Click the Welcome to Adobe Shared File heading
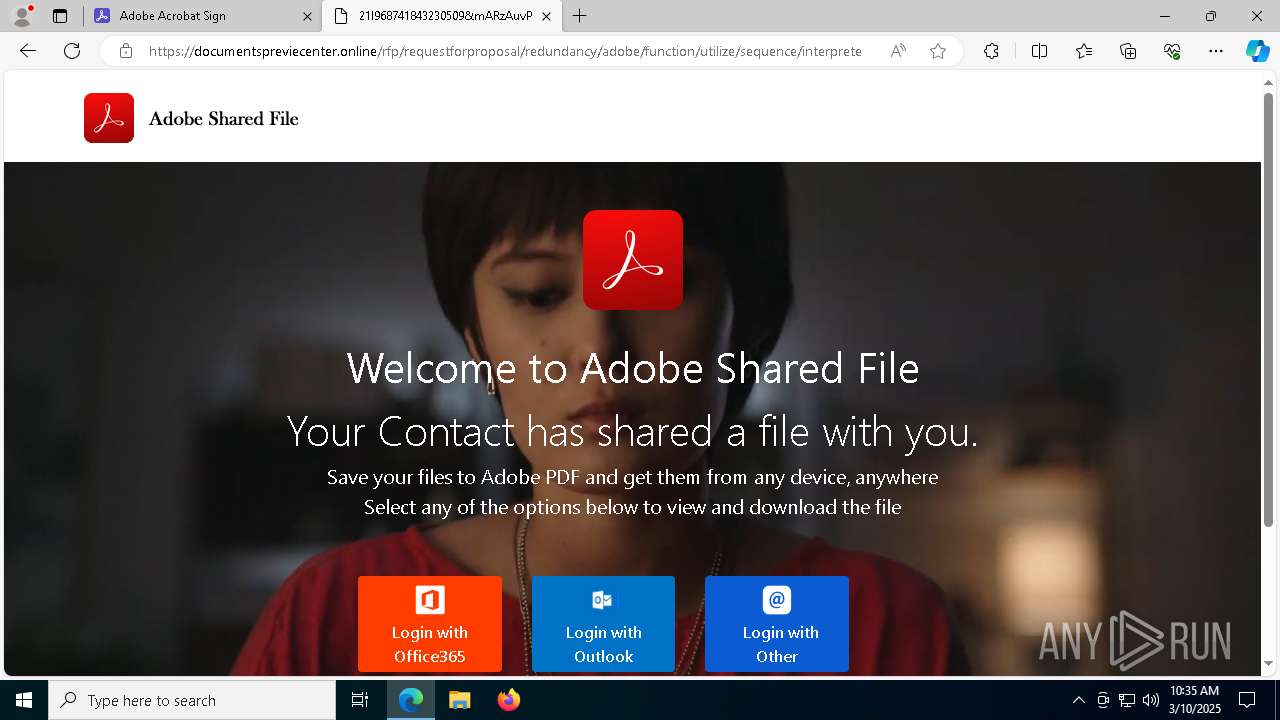1280x720 pixels. pos(633,368)
